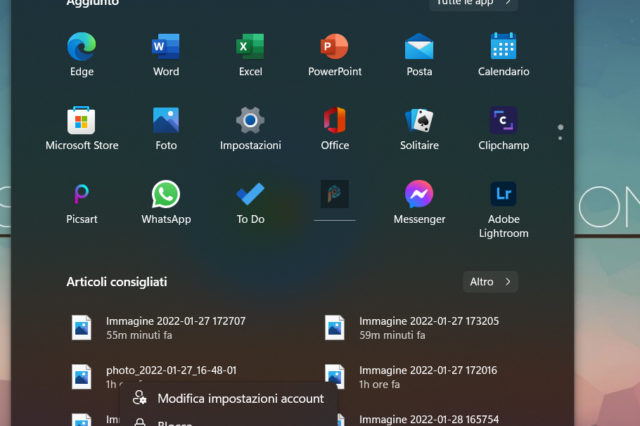Open the Edge browser app
The image size is (640, 426).
click(x=82, y=54)
